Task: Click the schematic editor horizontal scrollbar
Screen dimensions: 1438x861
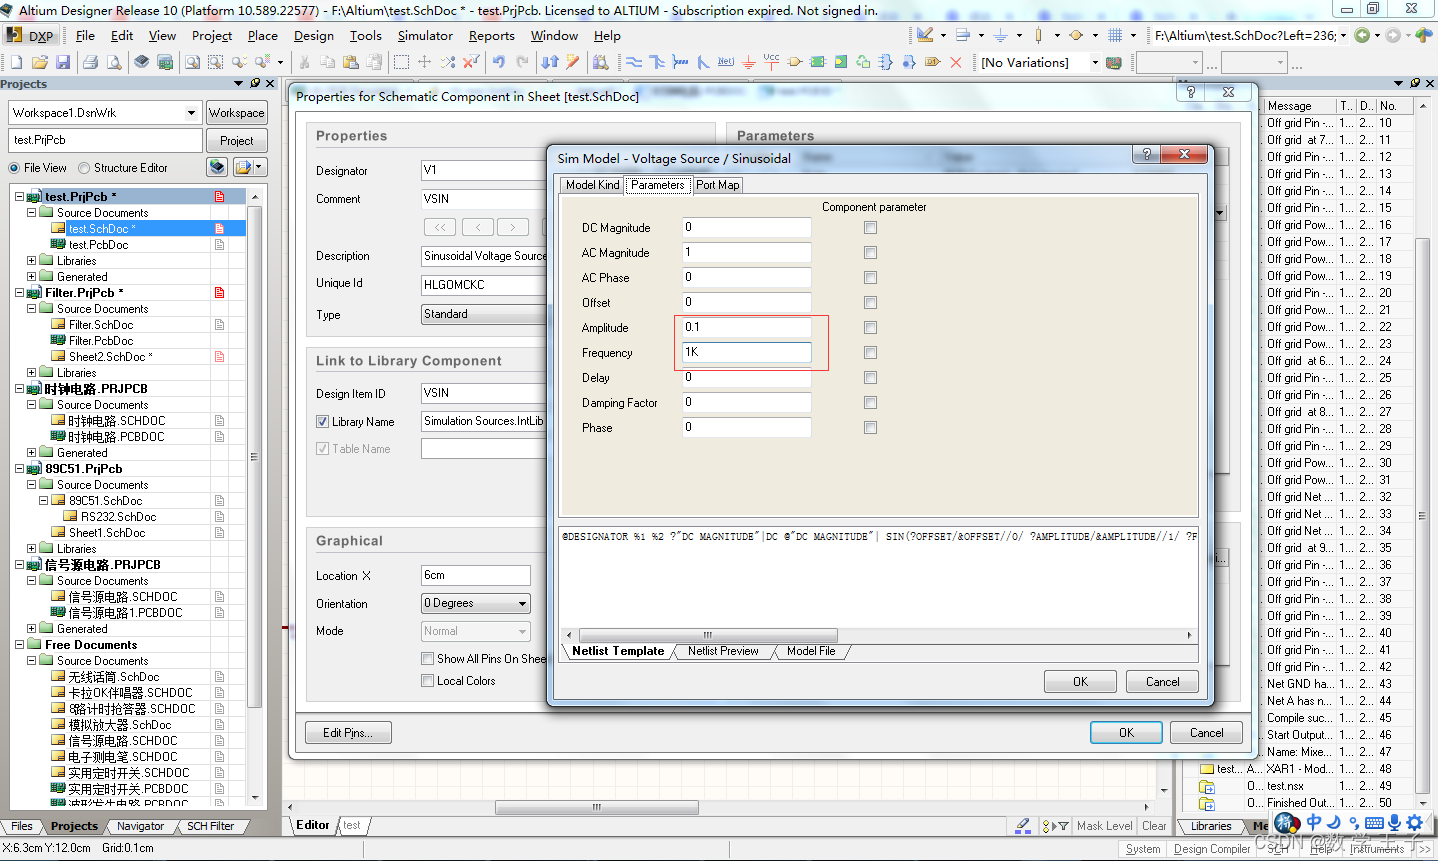Action: click(597, 807)
